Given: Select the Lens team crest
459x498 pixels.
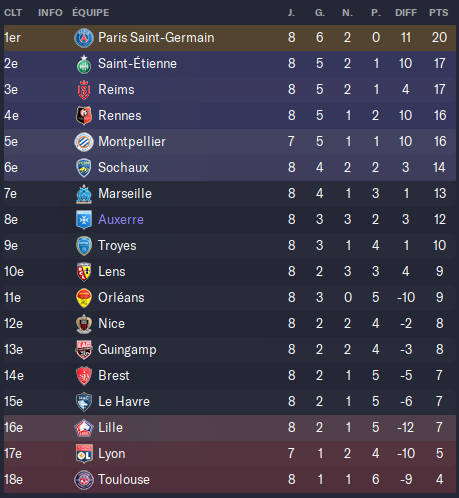Looking at the screenshot, I should pyautogui.click(x=84, y=272).
